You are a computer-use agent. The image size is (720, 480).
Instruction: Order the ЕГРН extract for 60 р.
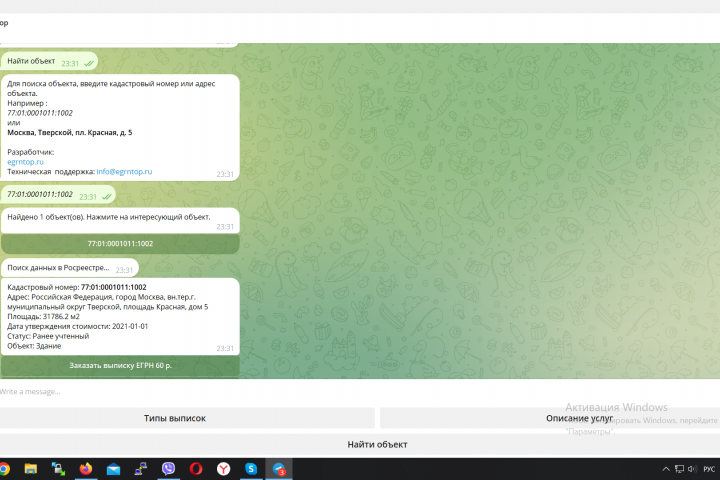click(120, 366)
